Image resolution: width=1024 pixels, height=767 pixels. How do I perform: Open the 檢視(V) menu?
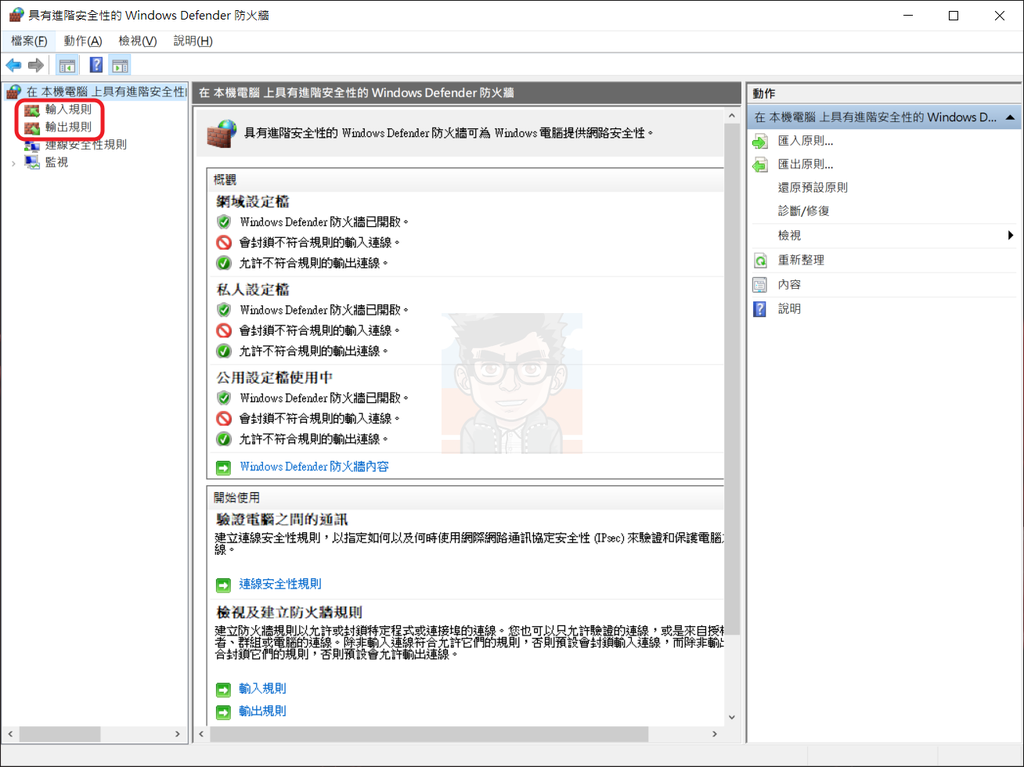coord(136,40)
